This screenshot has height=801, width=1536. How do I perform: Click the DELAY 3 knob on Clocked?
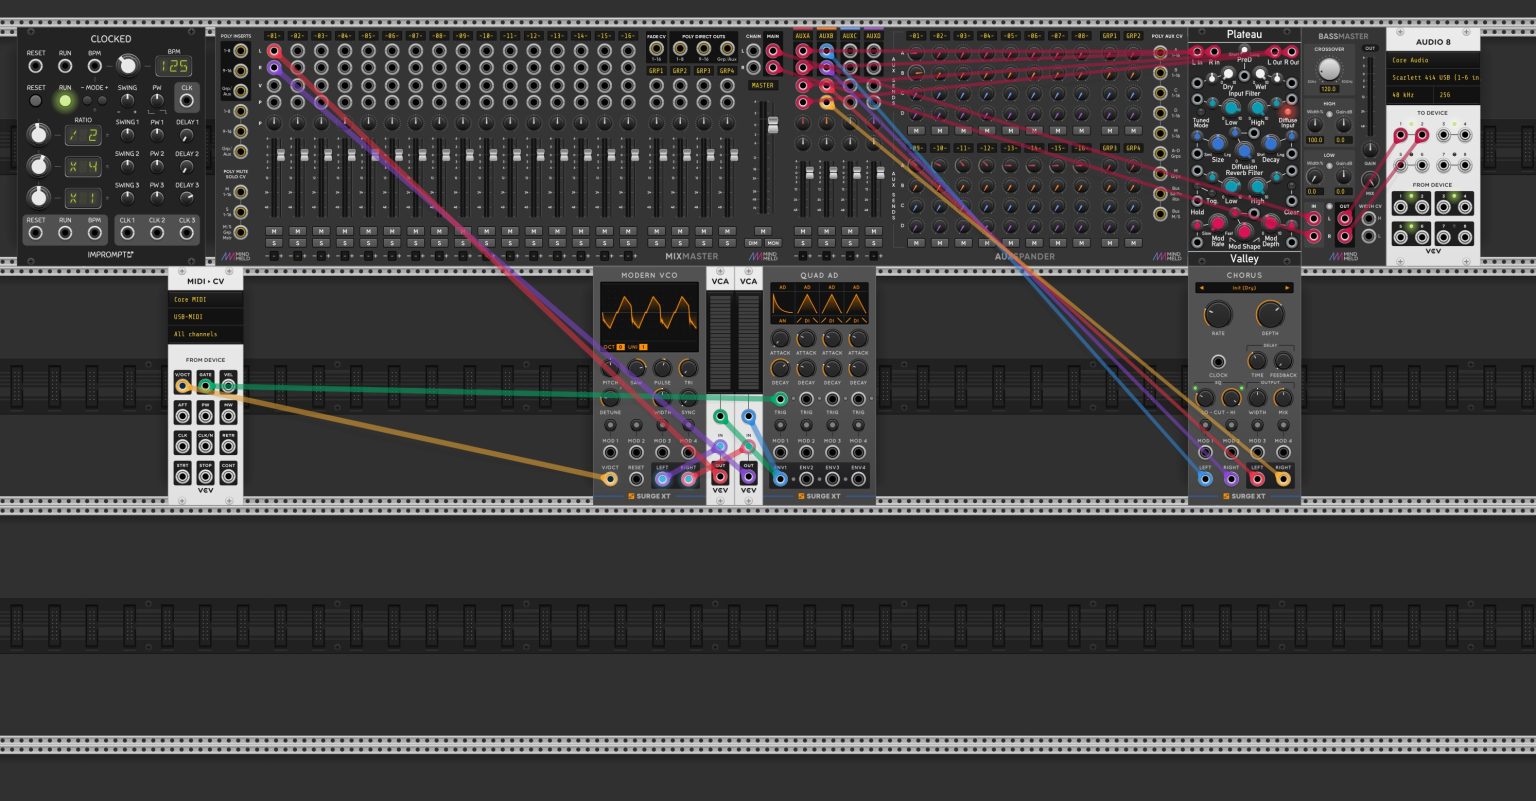click(x=187, y=199)
